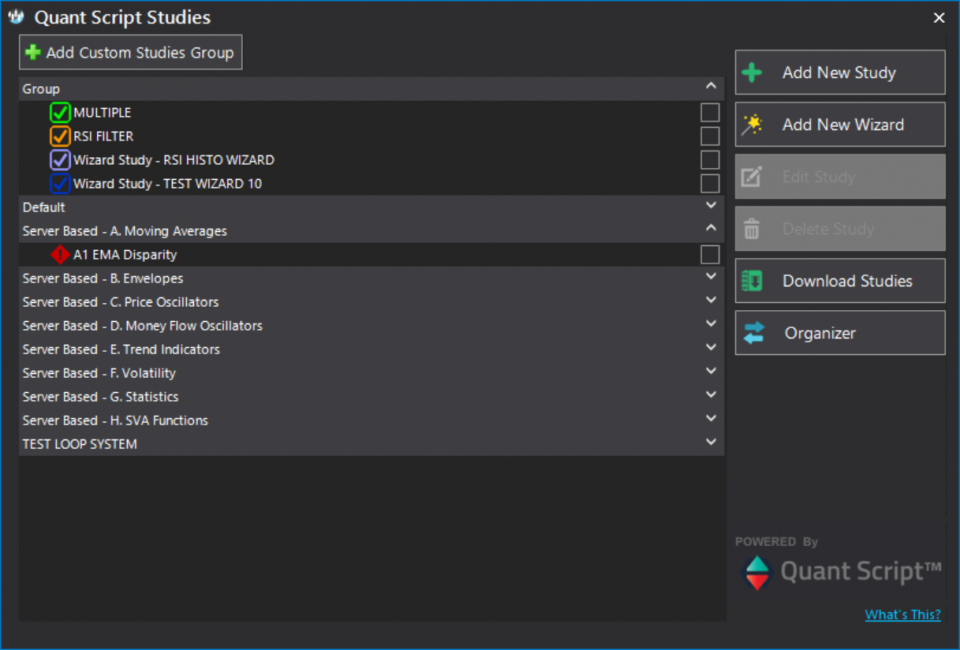Collapse the Group section chevron
Screen dimensions: 960x650
click(x=711, y=86)
